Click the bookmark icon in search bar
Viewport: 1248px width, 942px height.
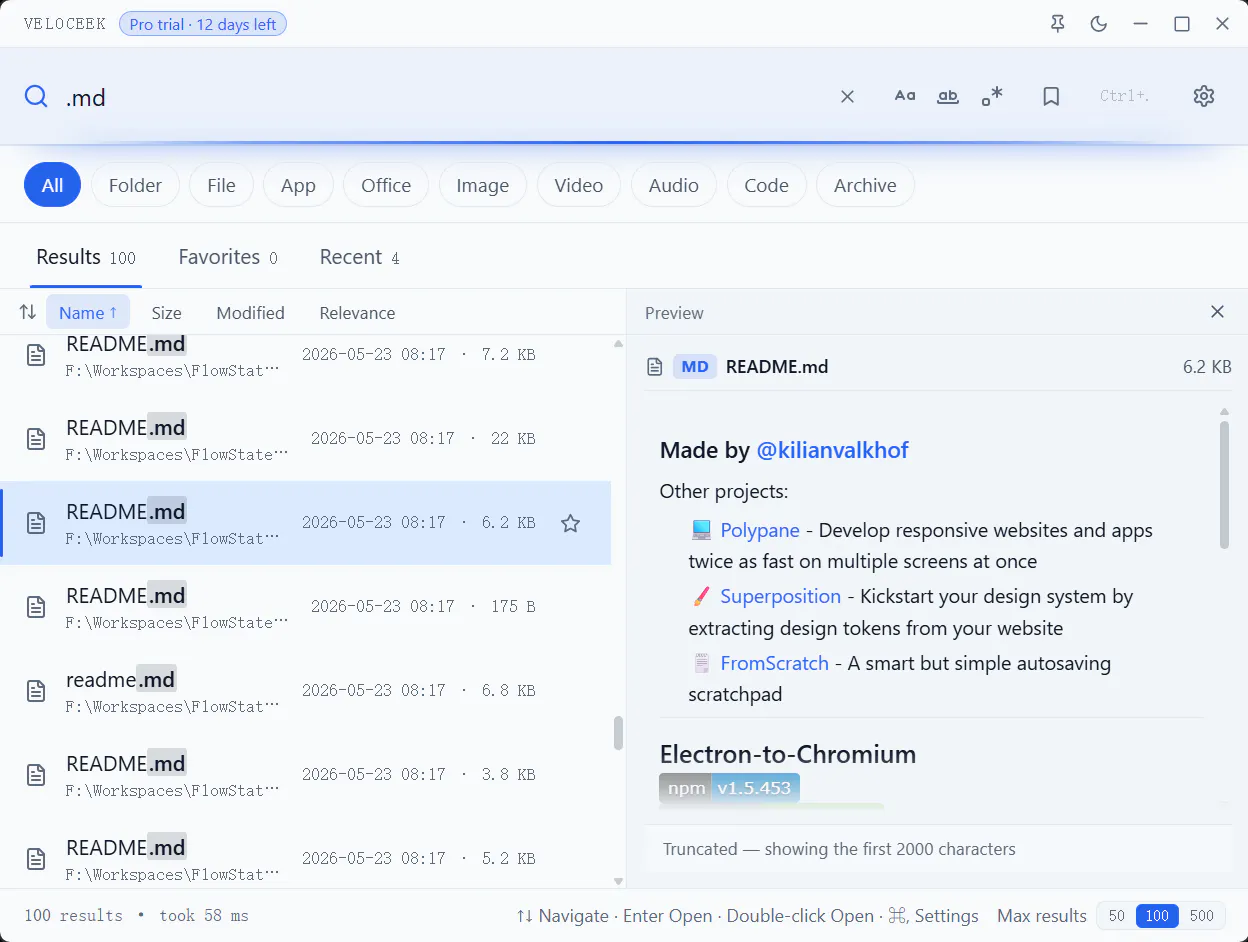coord(1051,96)
